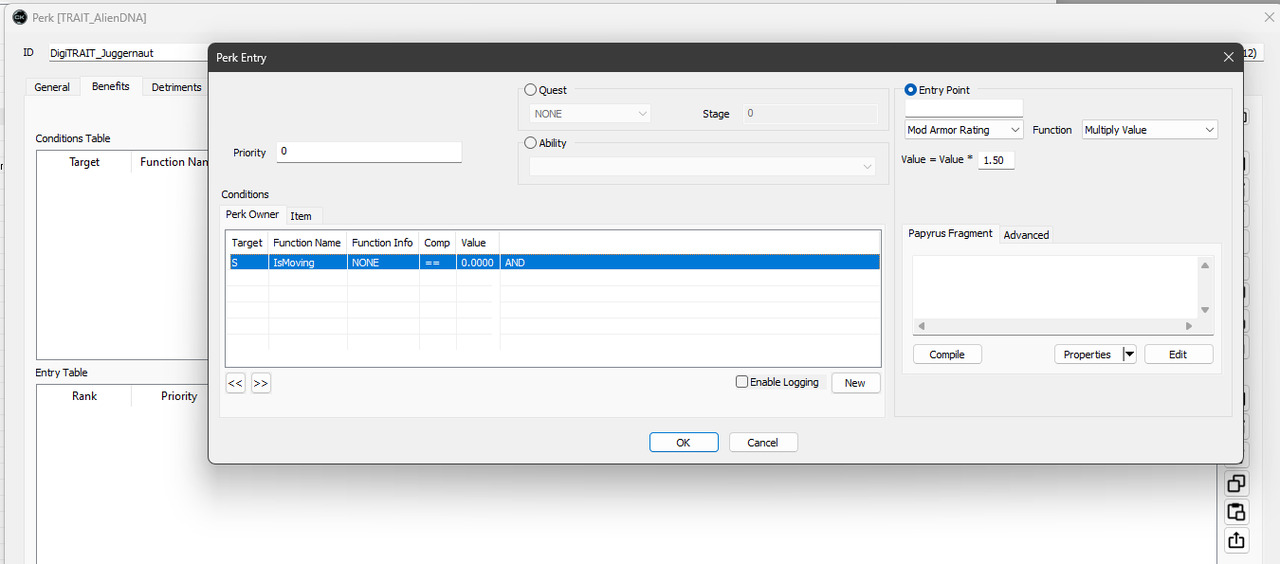Click the overlapping squares copy icon
Screen dimensions: 1280x564
tap(1236, 484)
